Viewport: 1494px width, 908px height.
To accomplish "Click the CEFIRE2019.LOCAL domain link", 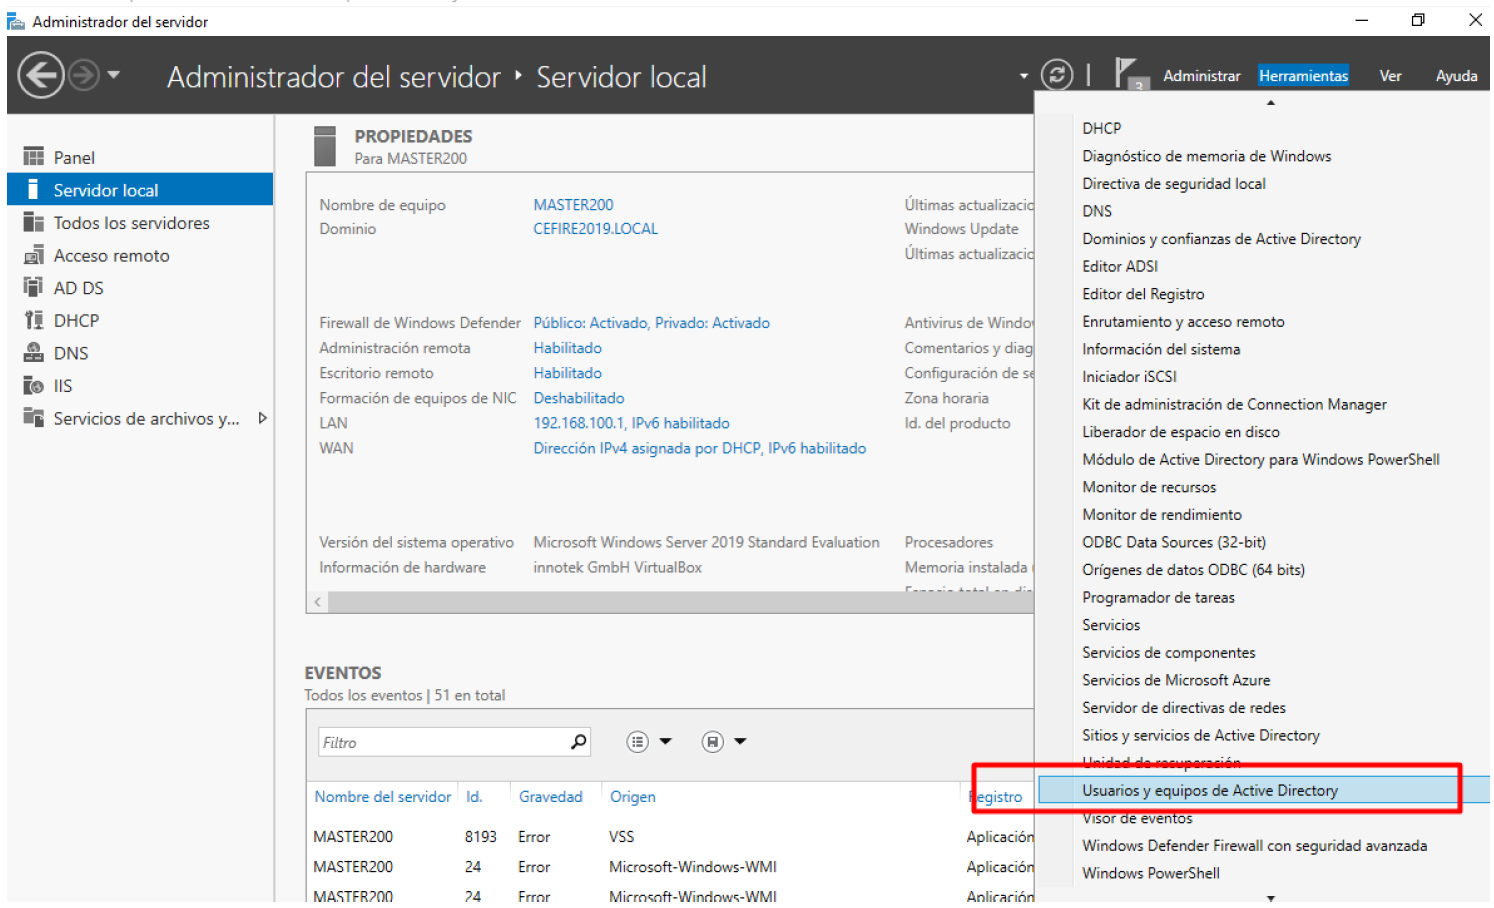I will [x=595, y=229].
